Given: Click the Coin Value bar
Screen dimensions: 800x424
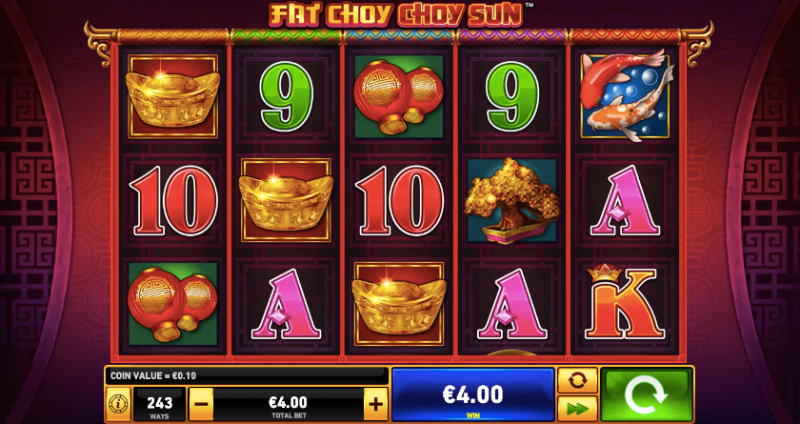Looking at the screenshot, I should (x=246, y=376).
